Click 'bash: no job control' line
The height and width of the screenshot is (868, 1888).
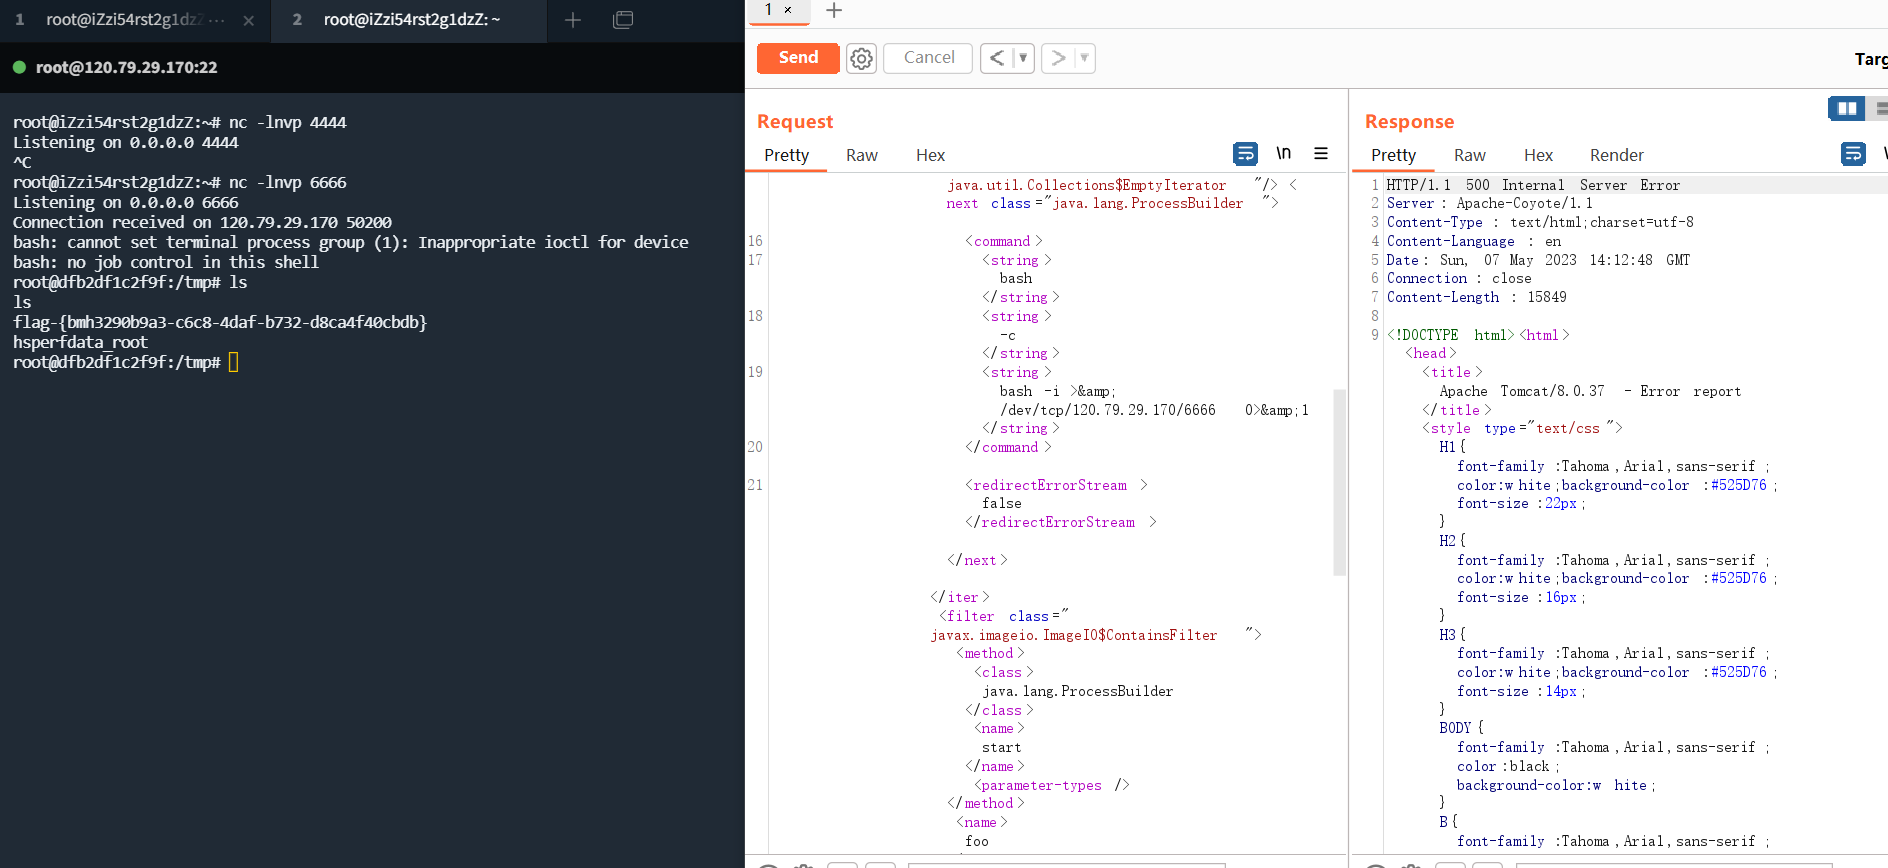click(166, 262)
